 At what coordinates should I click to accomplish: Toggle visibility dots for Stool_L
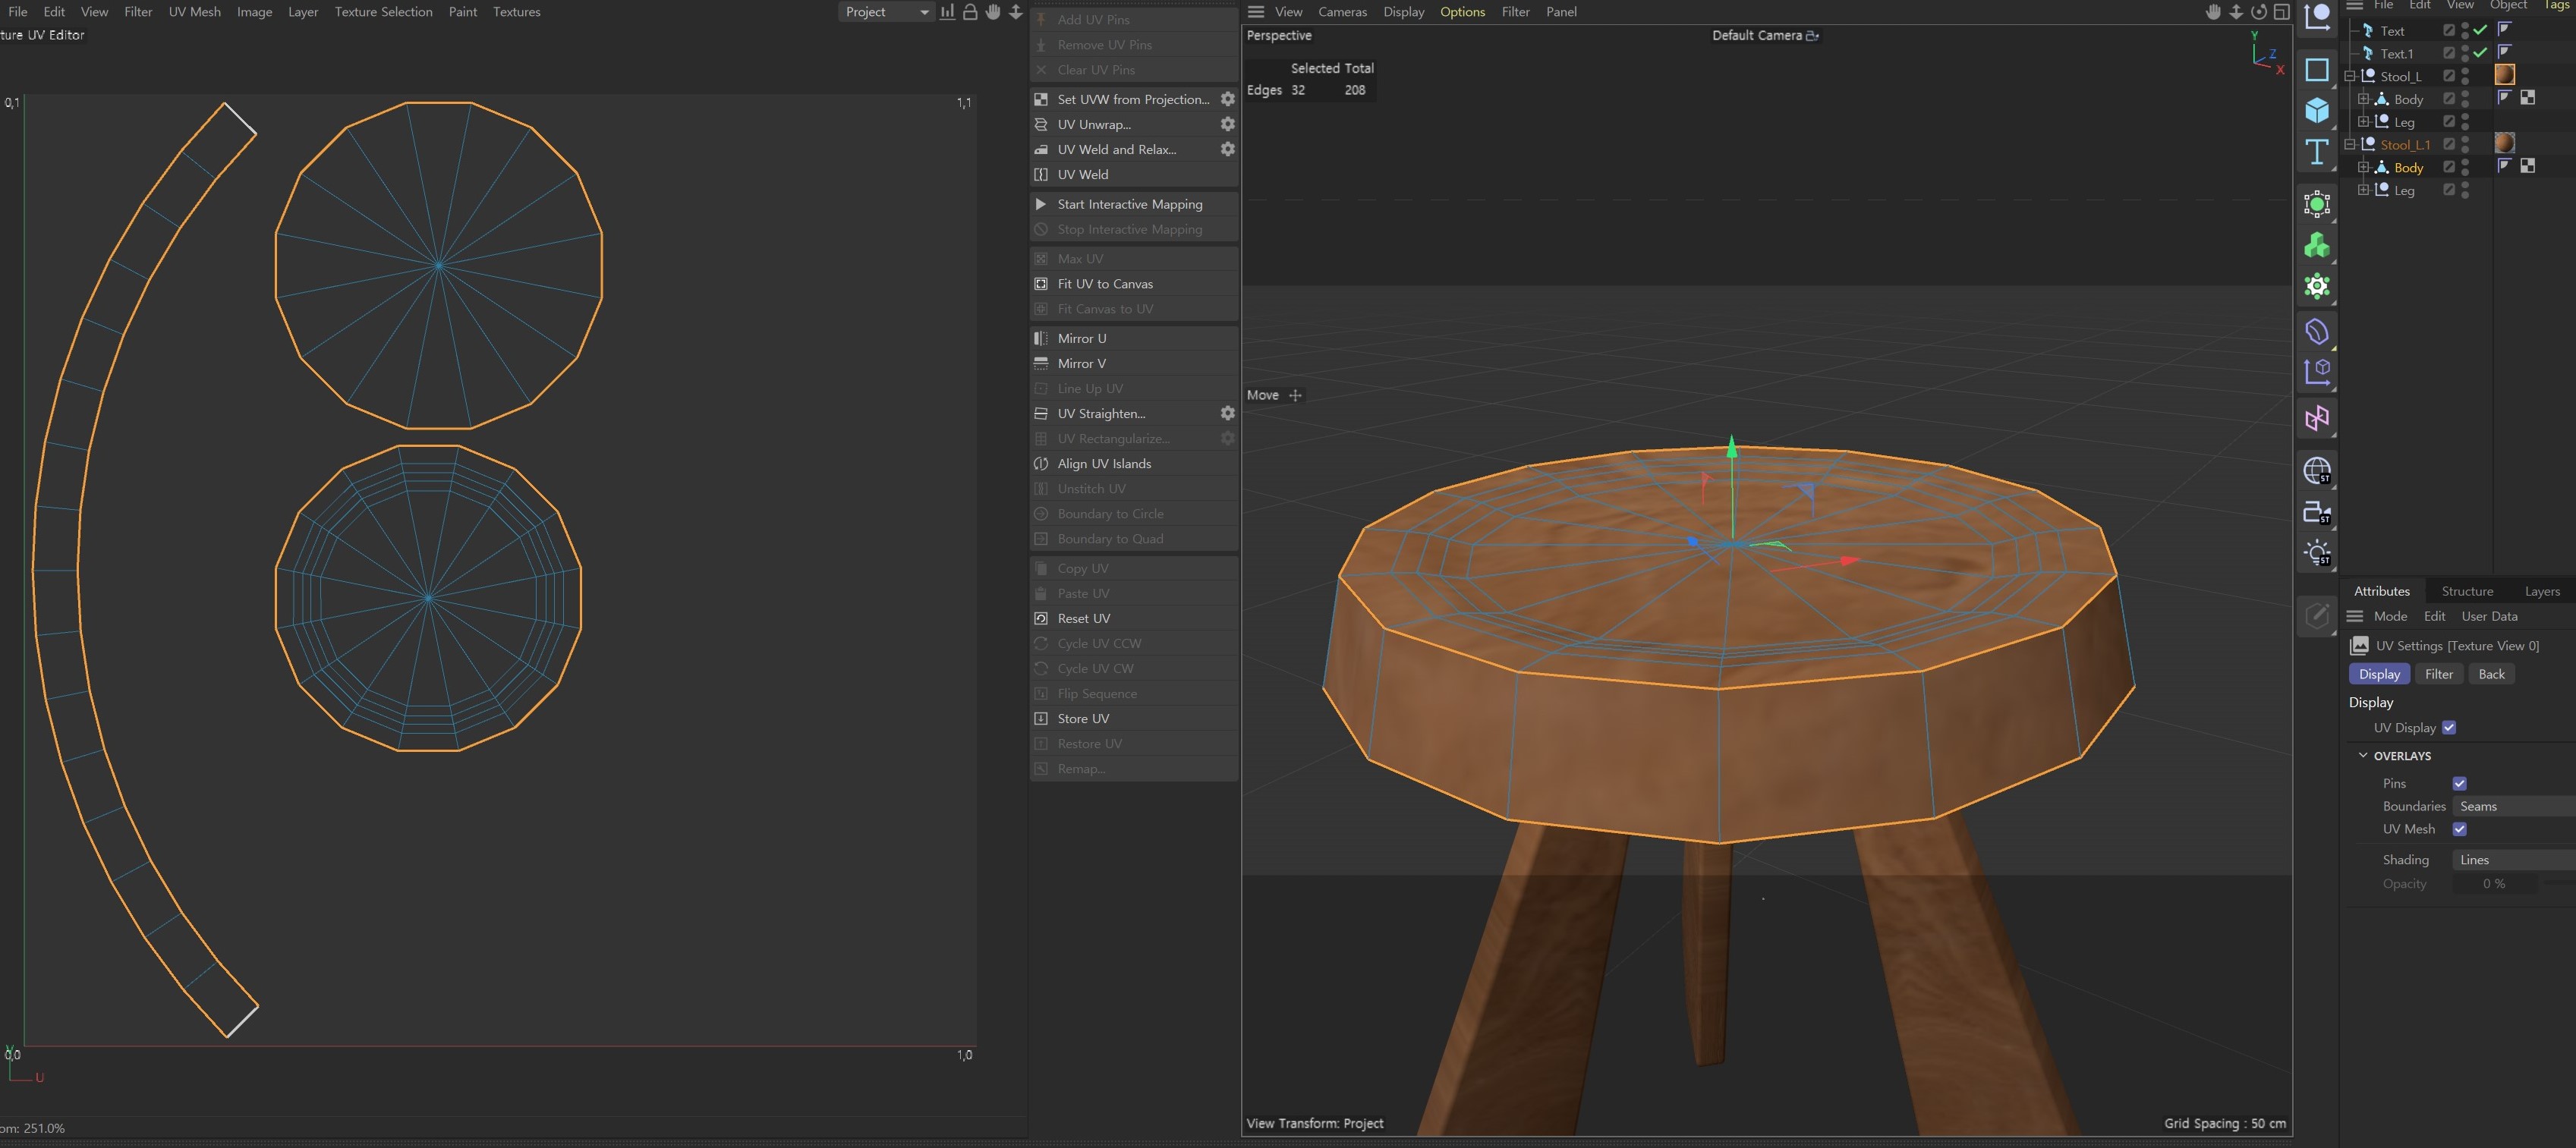click(x=2465, y=76)
